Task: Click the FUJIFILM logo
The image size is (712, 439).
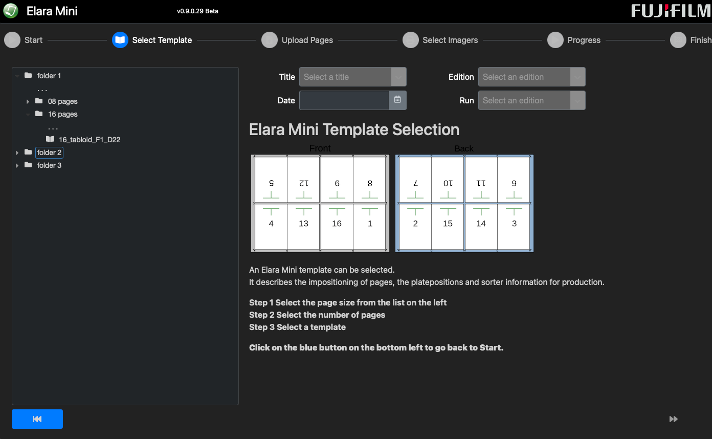Action: [x=671, y=11]
